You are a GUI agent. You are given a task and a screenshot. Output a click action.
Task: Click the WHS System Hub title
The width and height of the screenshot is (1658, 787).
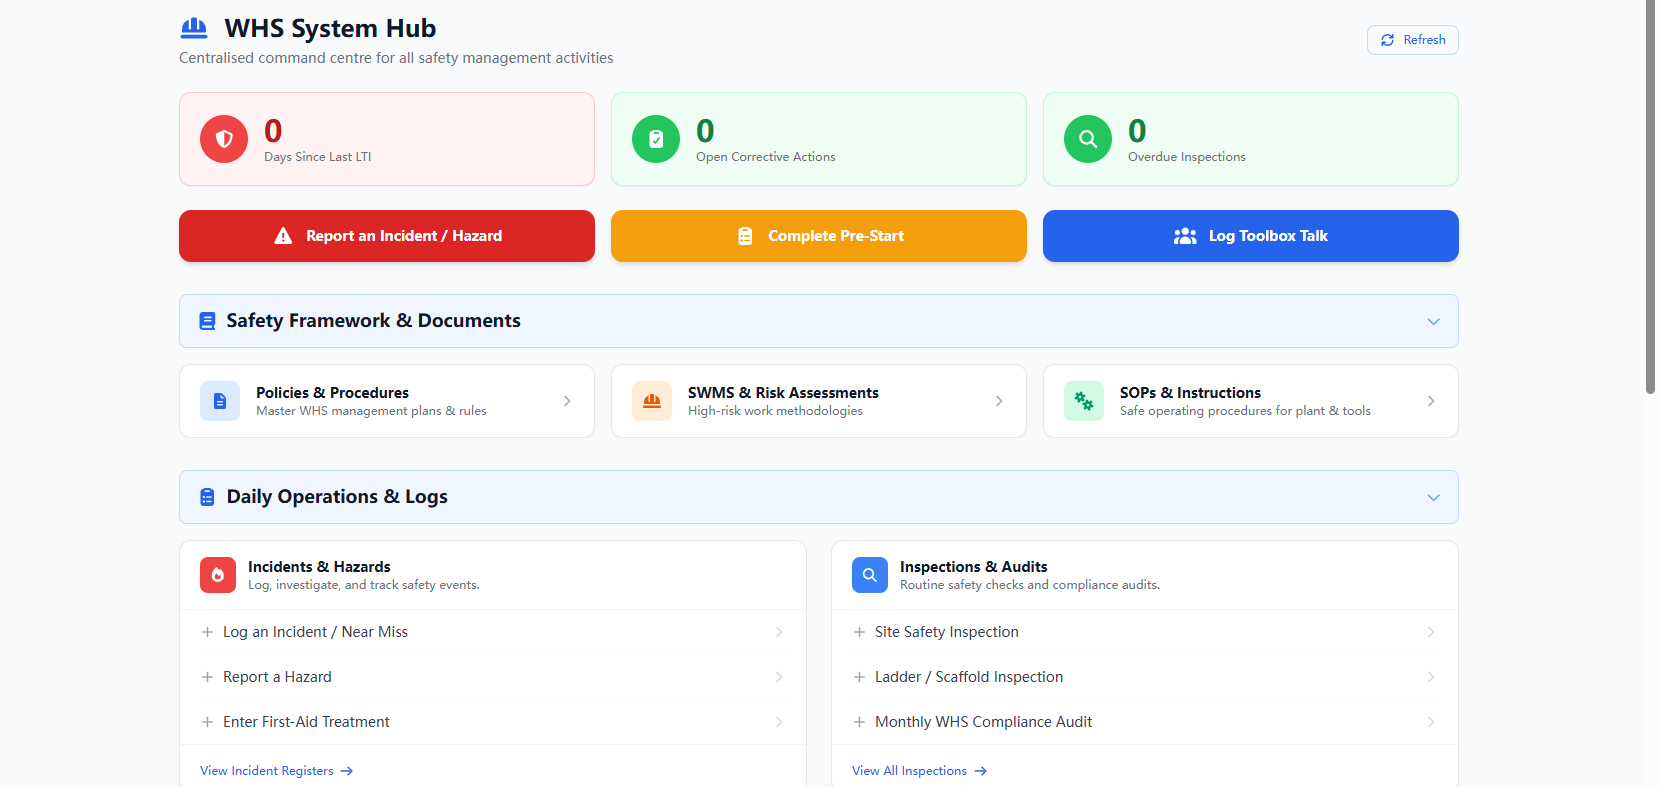click(x=330, y=28)
